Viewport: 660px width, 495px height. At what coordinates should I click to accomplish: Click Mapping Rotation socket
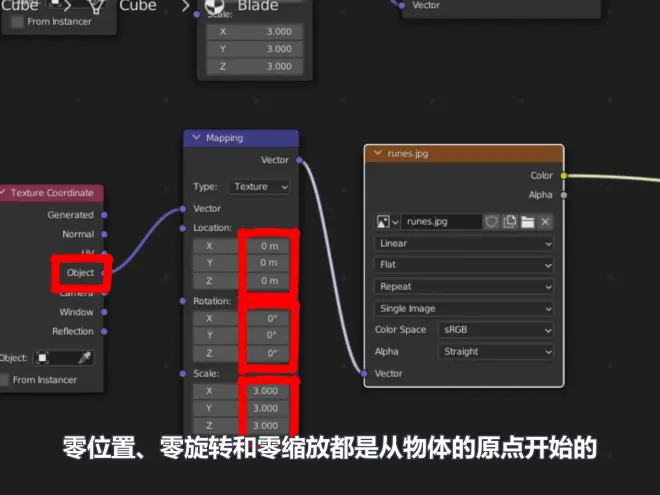tap(183, 301)
